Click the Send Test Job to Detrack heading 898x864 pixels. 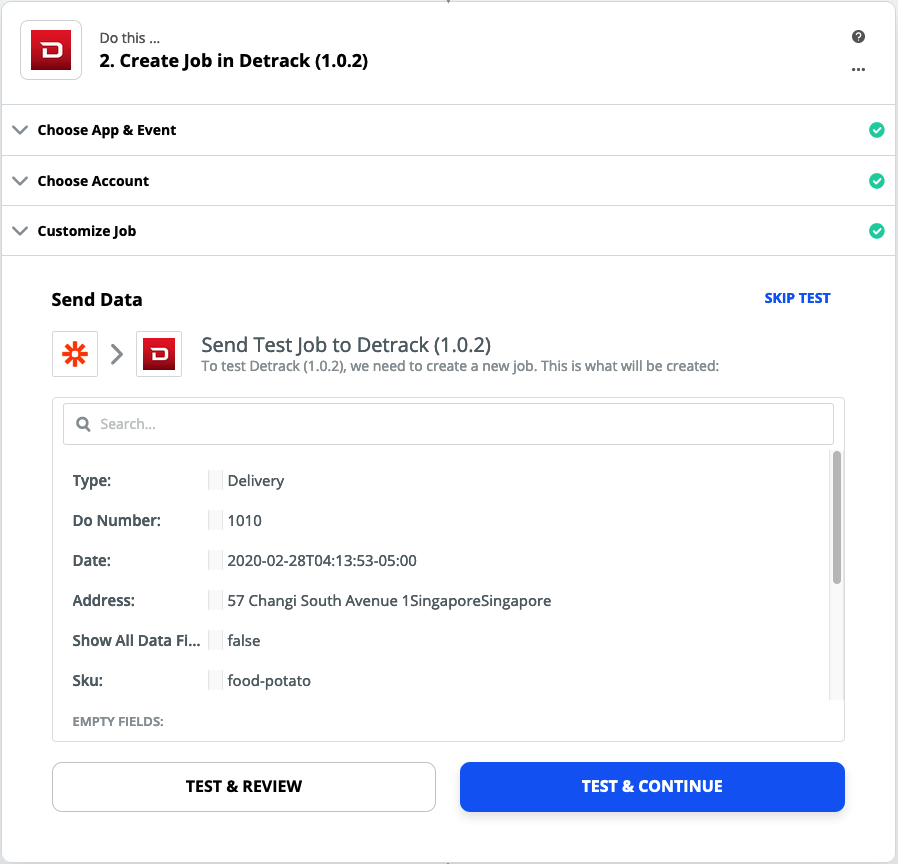346,345
